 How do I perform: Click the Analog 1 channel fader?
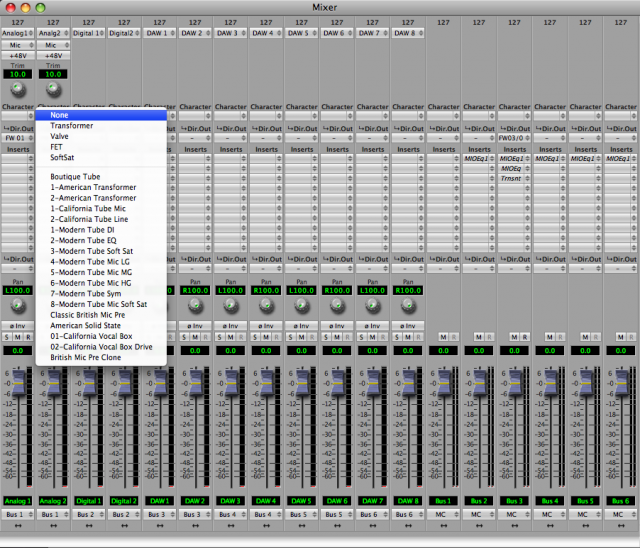tap(19, 383)
